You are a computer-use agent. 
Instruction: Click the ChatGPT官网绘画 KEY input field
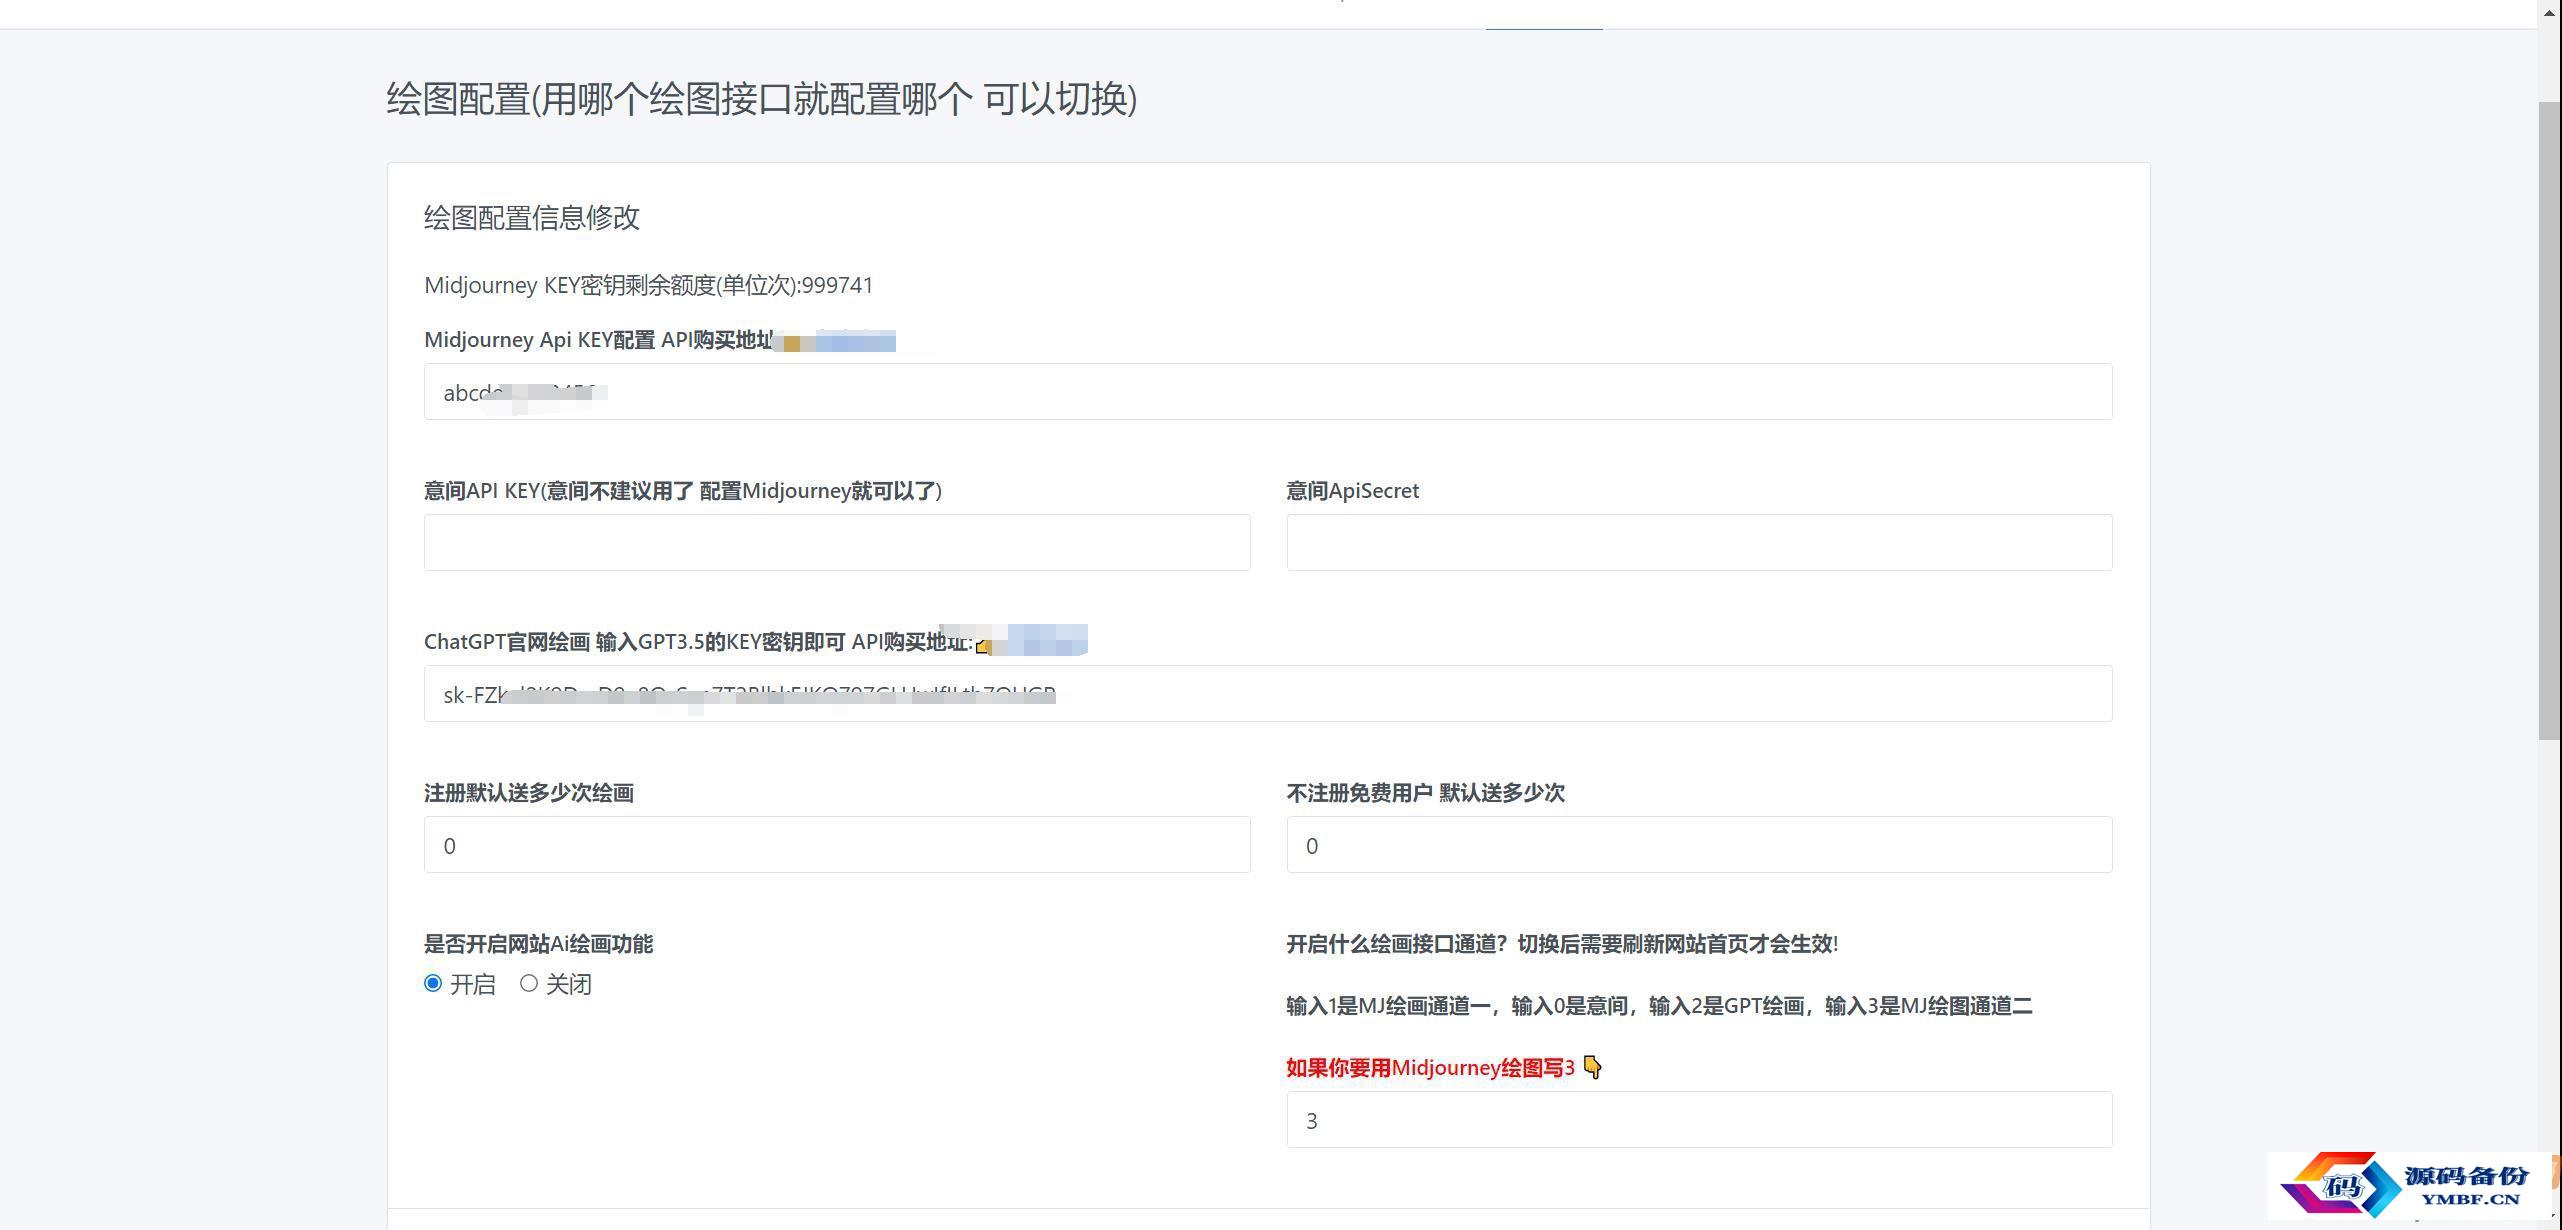click(1268, 694)
